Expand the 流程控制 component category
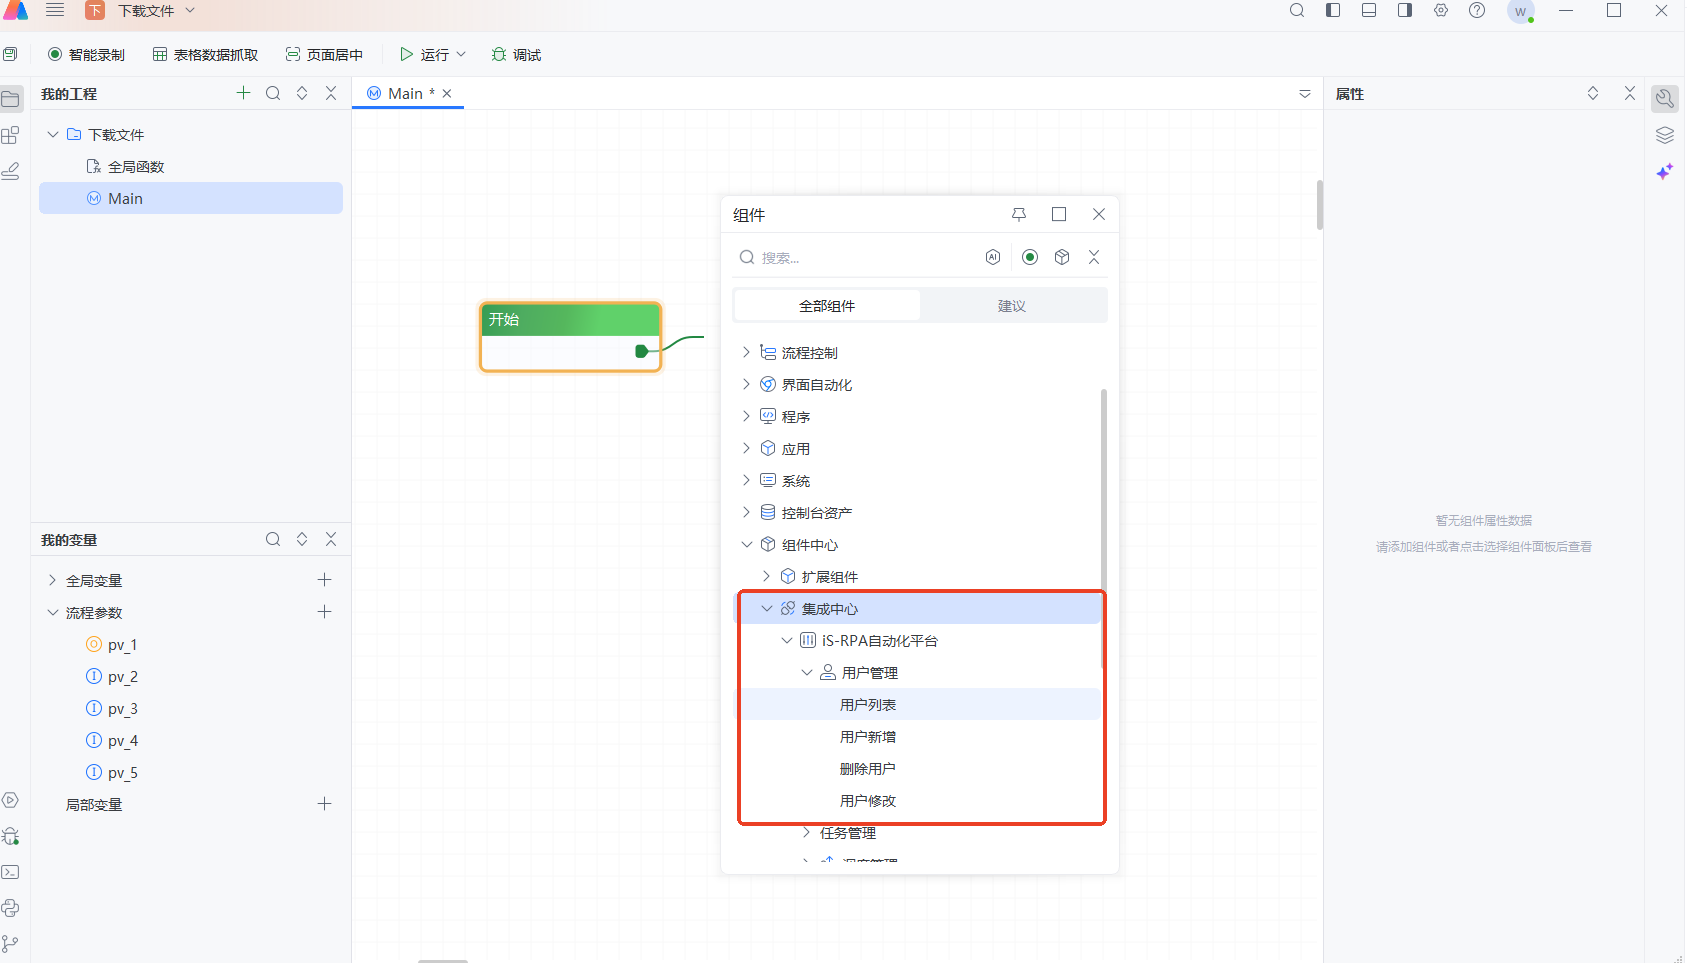The width and height of the screenshot is (1687, 963). tap(746, 352)
